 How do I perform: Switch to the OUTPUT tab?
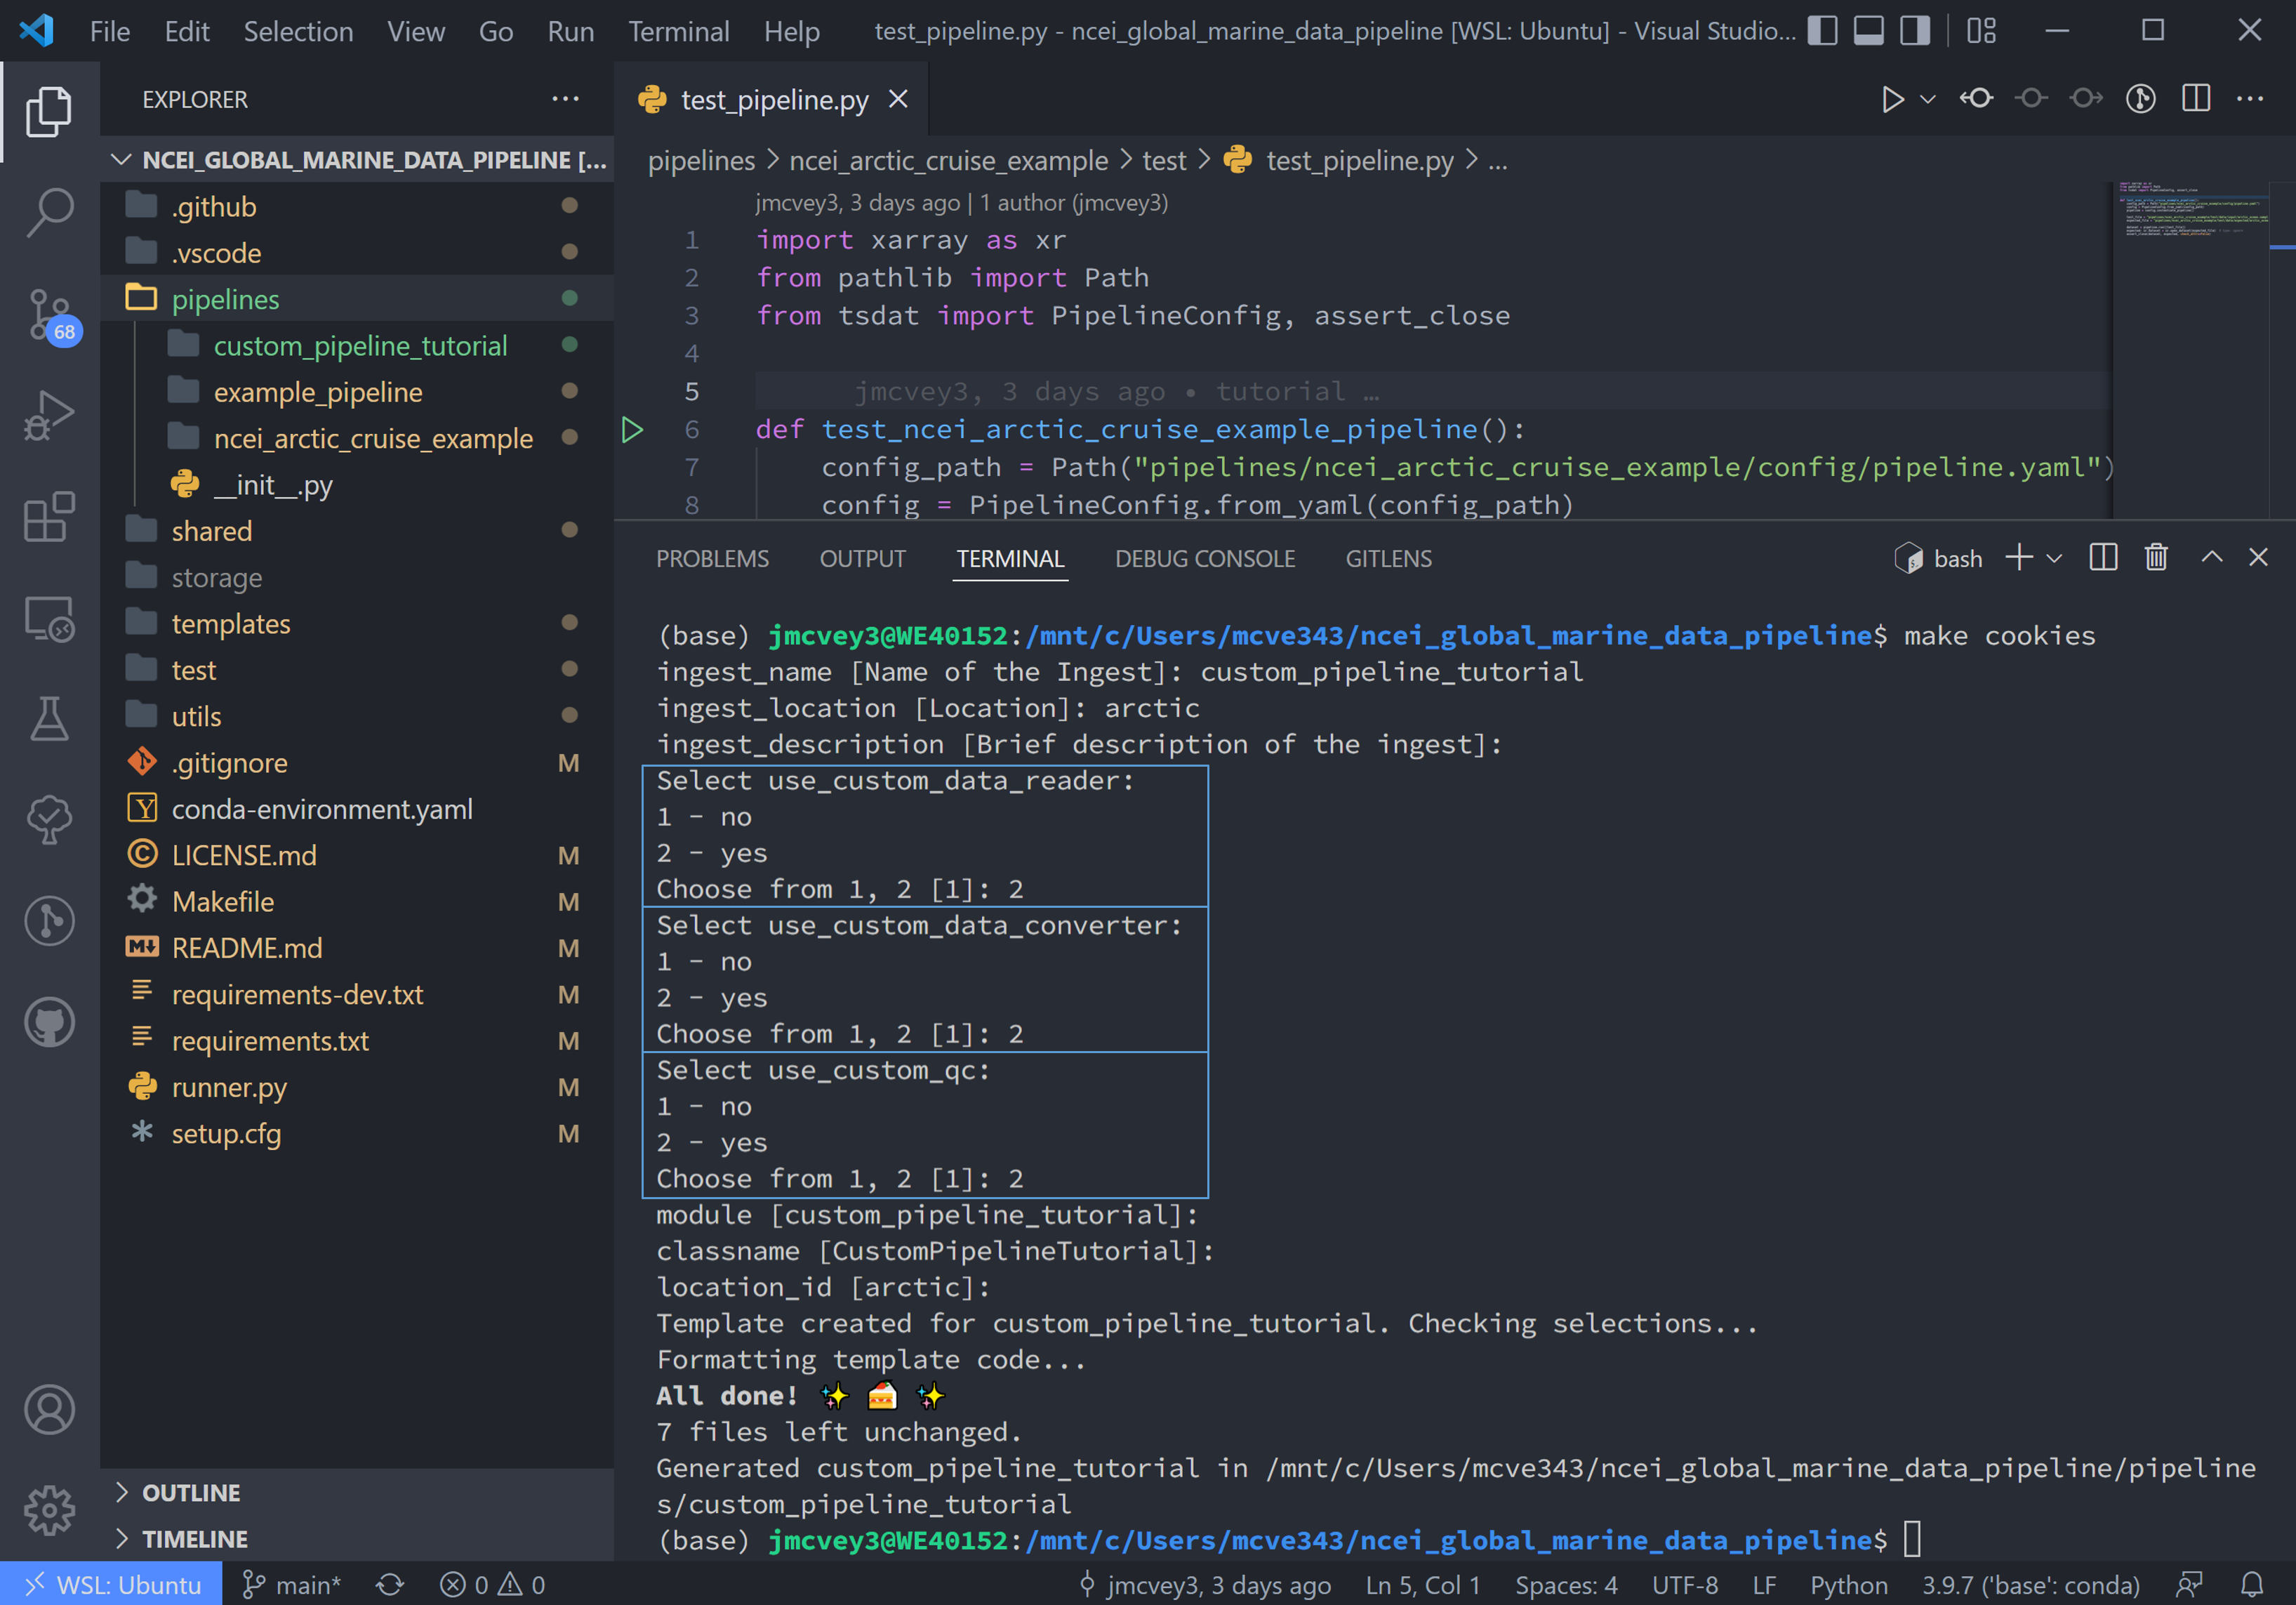(862, 558)
